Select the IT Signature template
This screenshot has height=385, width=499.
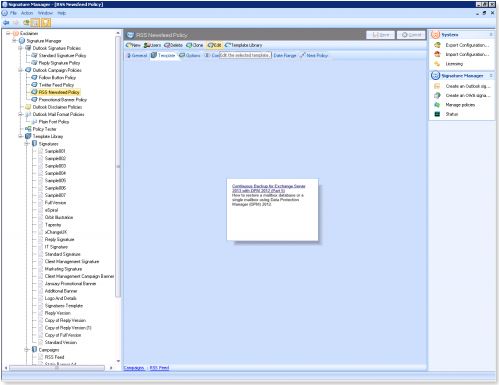pos(56,247)
